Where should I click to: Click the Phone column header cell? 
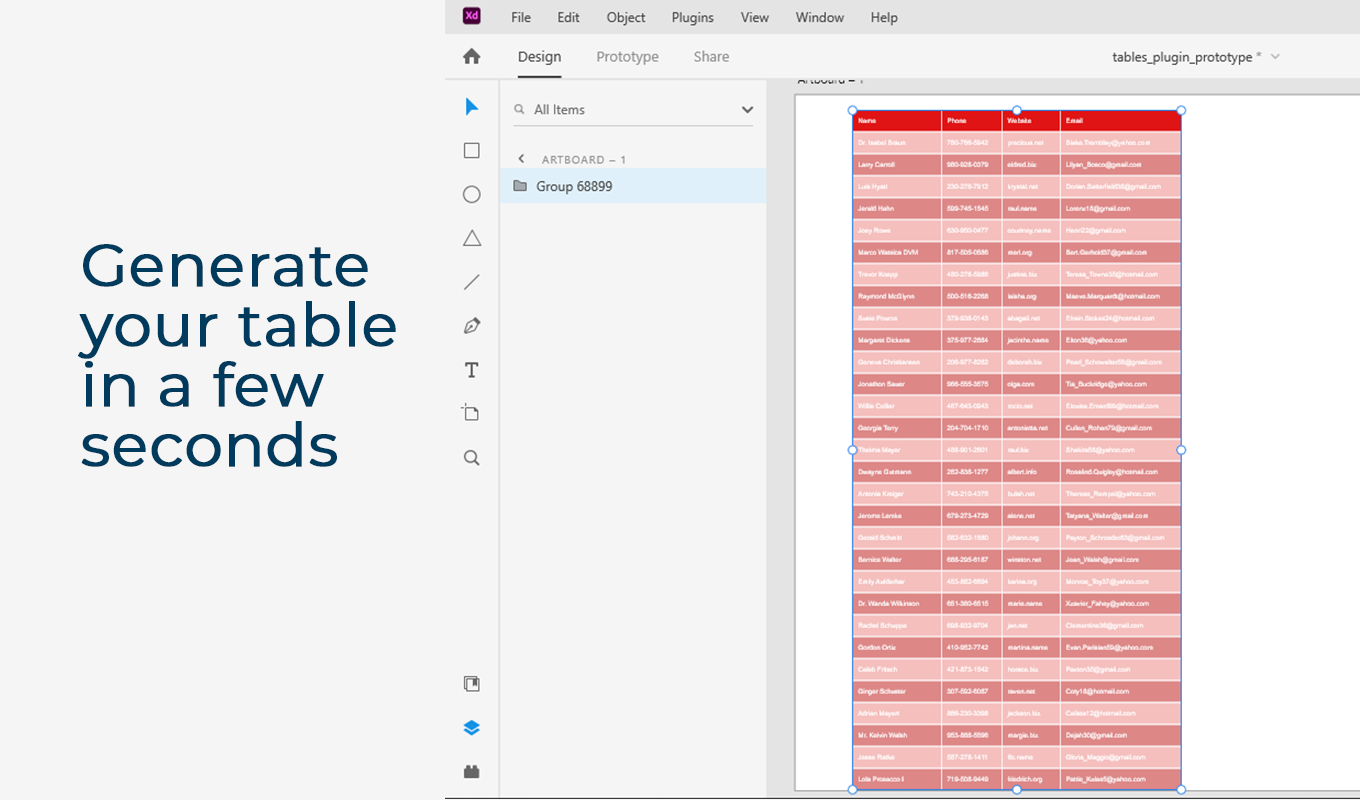[972, 121]
